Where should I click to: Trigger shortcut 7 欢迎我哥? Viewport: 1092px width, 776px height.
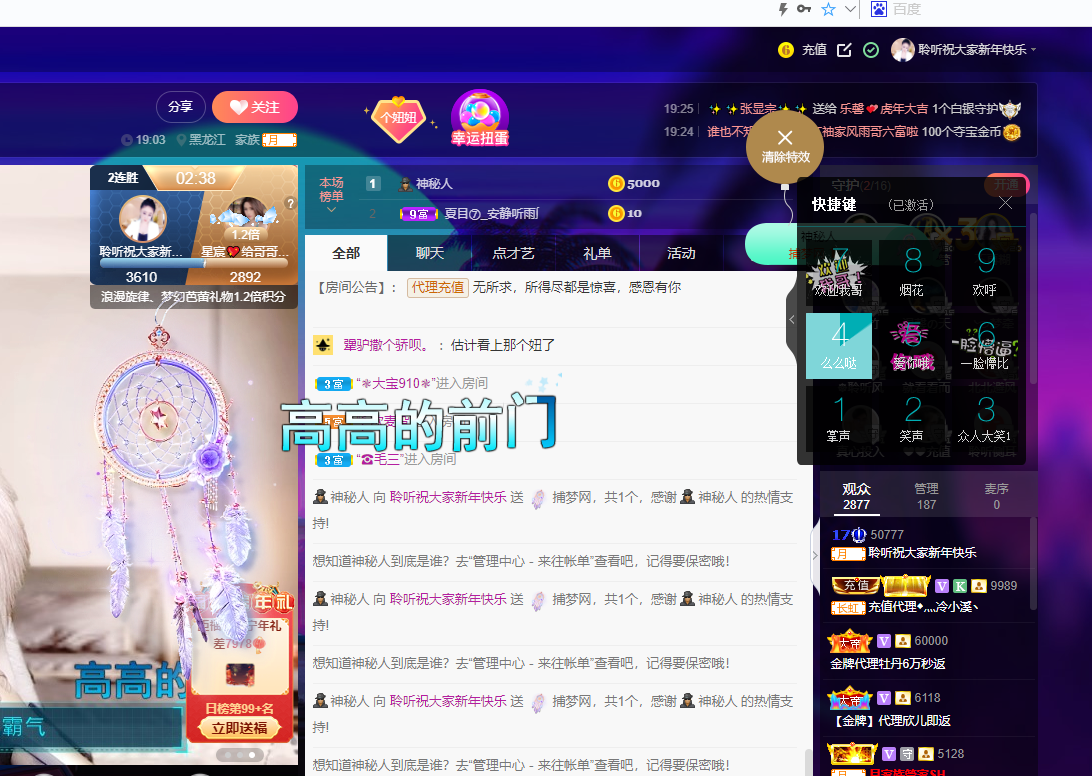(x=839, y=272)
